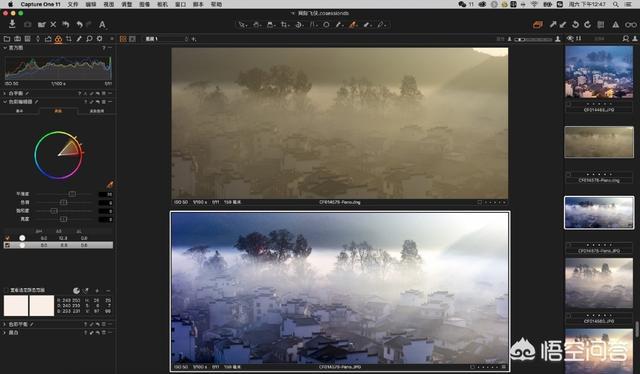Open the Capture One 11 menu

pos(40,4)
